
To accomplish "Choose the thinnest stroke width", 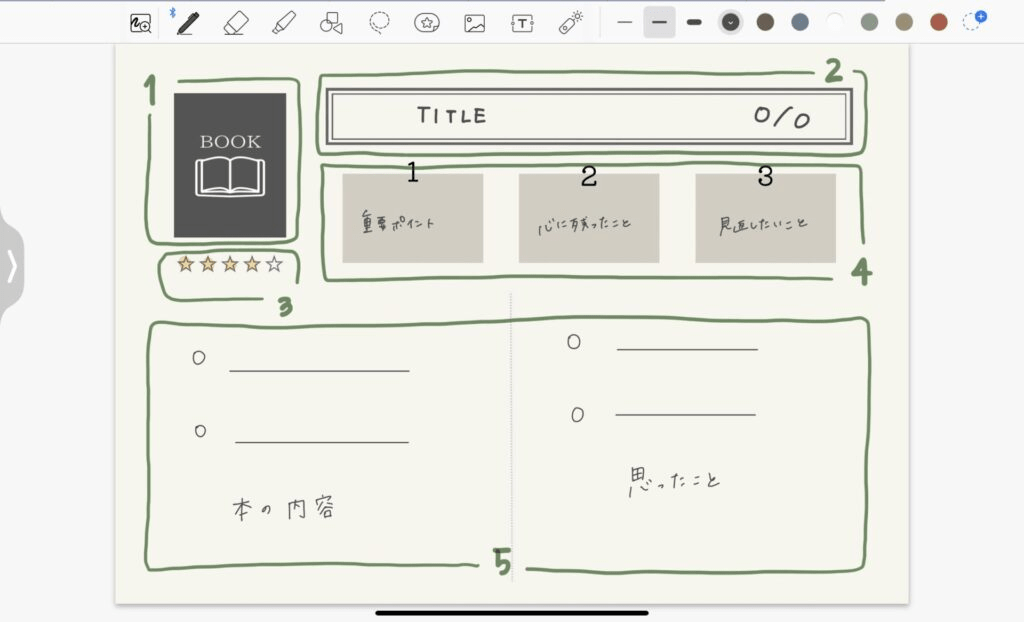I will pos(624,22).
